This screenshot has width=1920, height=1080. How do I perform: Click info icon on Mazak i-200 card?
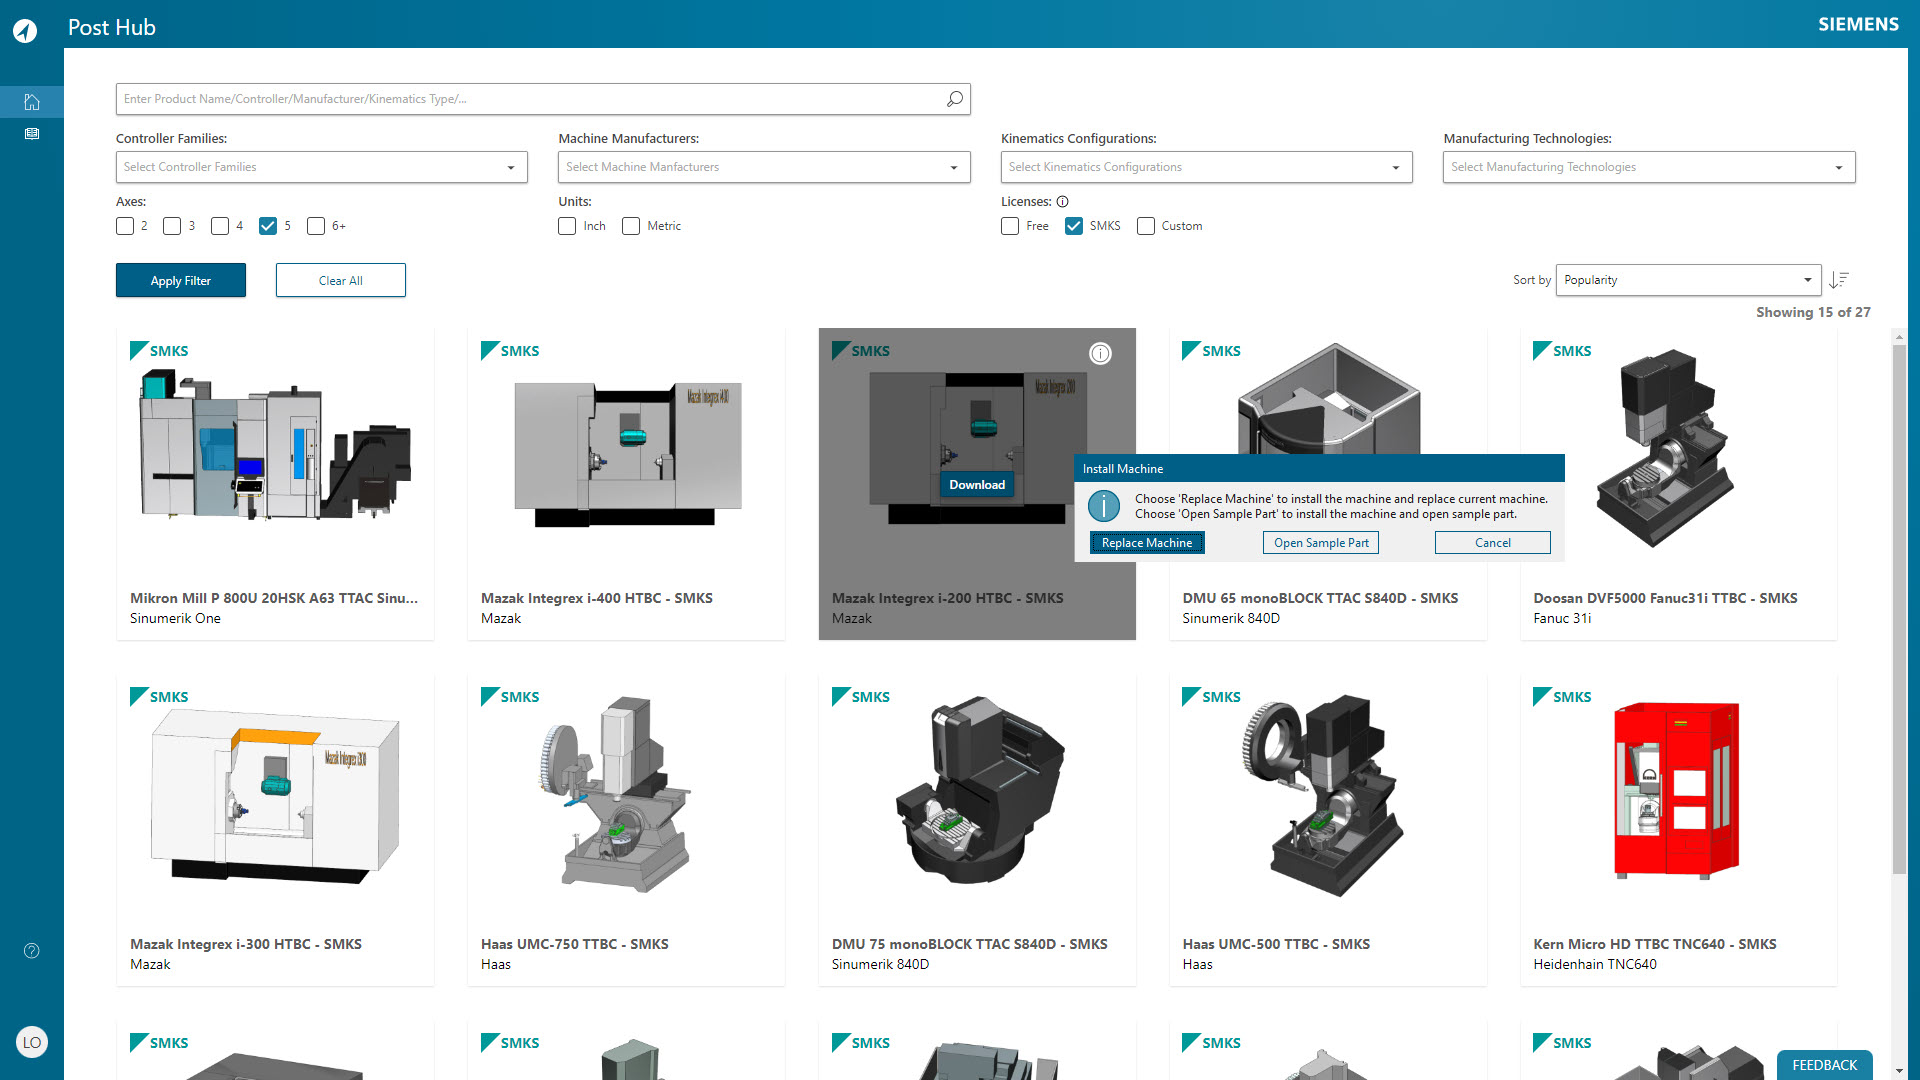(1100, 354)
